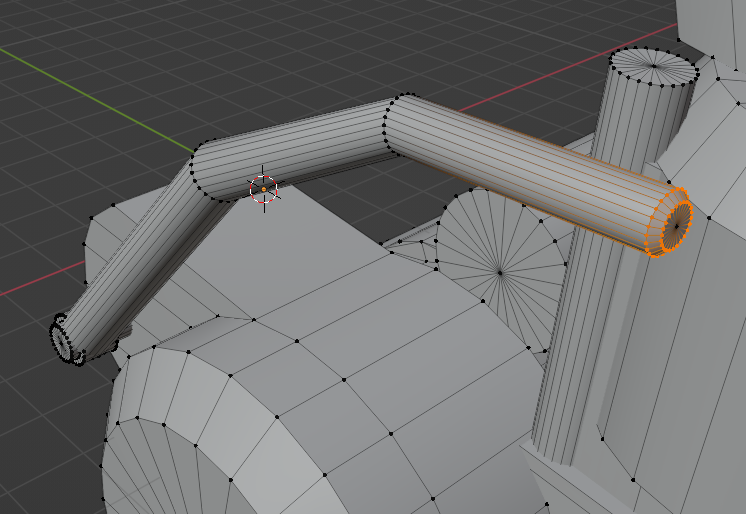Select the center vertex of the radial disc face

coord(500,273)
